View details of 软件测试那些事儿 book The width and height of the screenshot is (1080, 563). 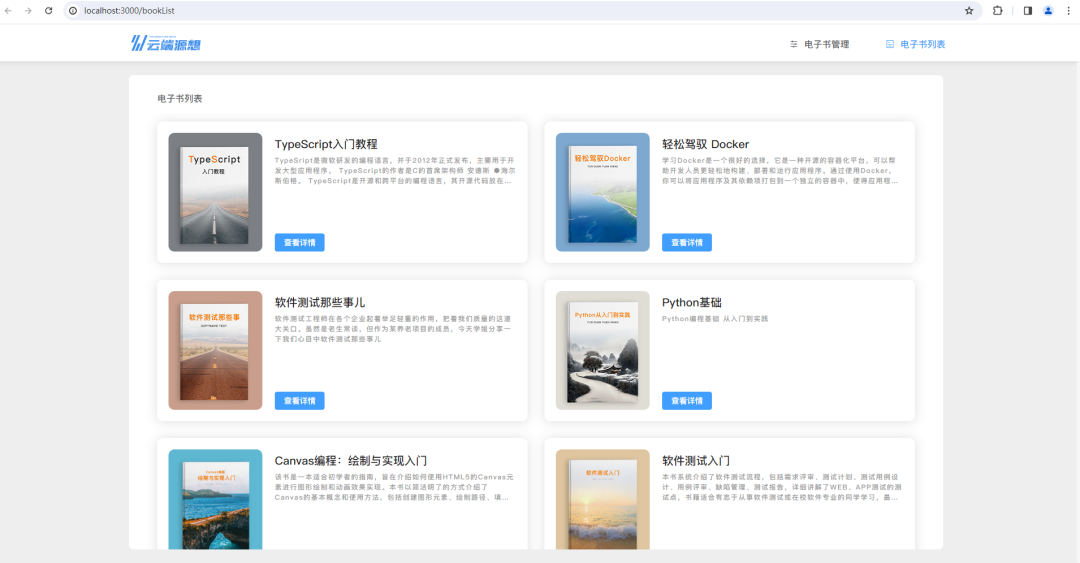point(300,400)
